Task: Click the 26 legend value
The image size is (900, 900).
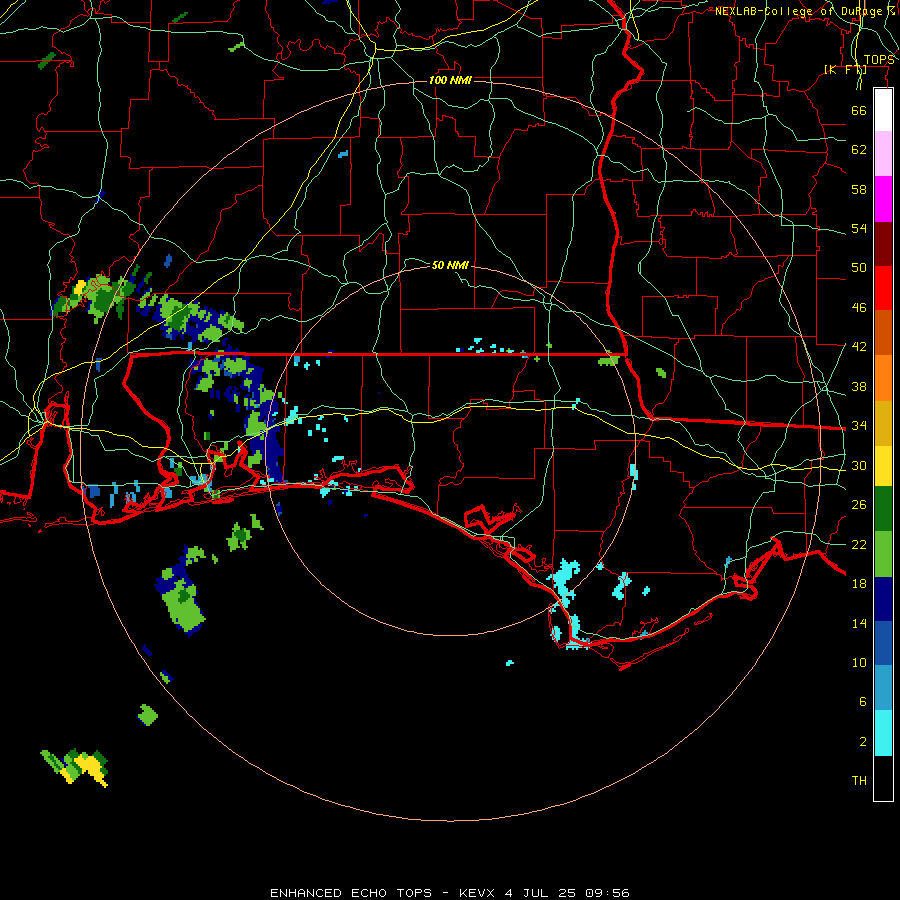Action: tap(859, 505)
